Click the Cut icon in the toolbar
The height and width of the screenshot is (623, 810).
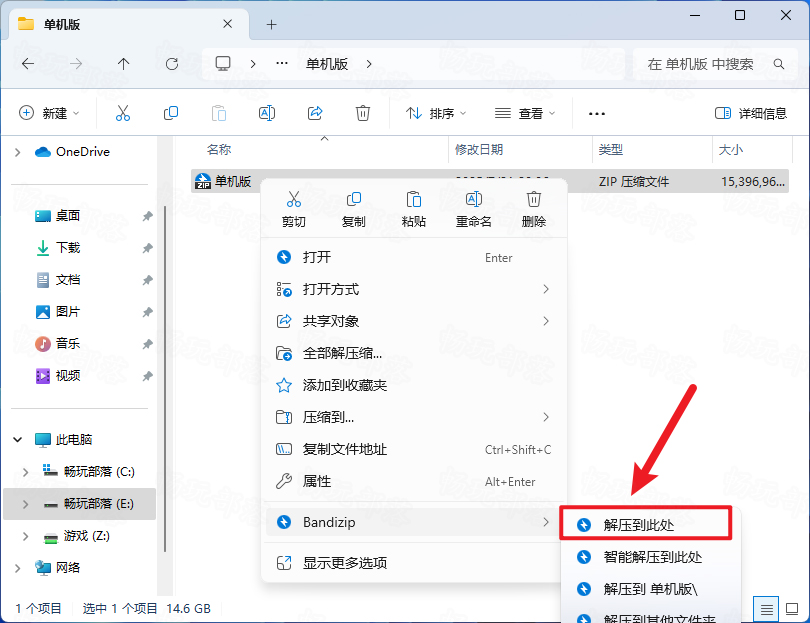tap(123, 113)
